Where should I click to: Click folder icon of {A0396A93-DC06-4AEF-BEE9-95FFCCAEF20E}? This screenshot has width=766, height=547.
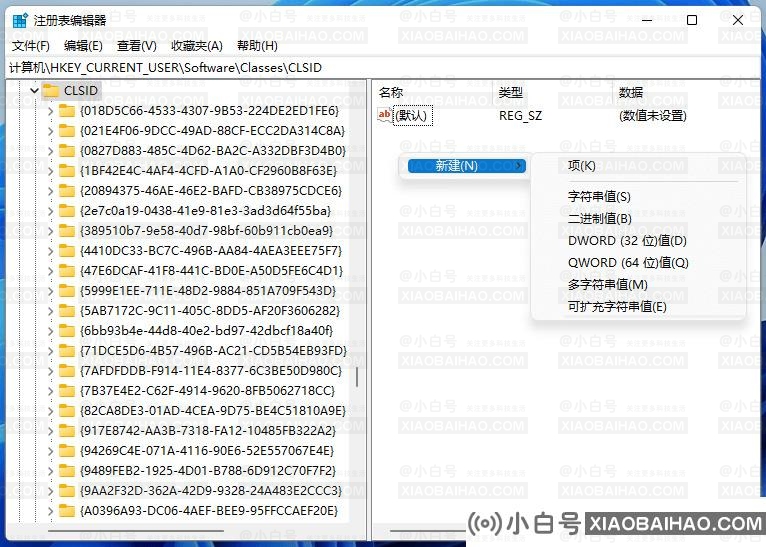[x=67, y=511]
